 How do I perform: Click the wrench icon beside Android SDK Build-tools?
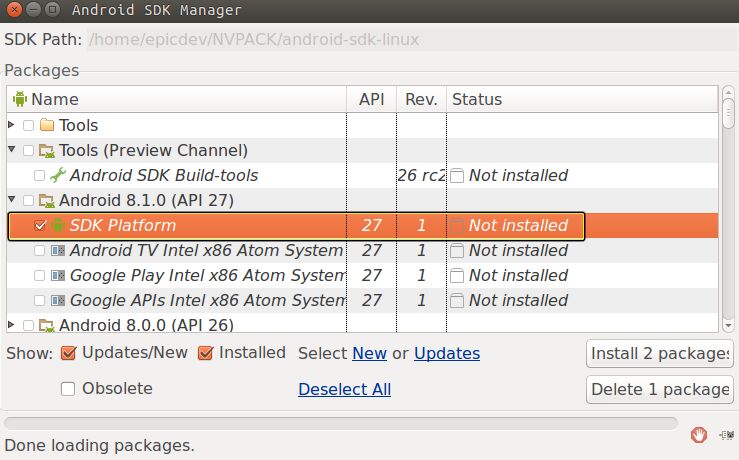tap(58, 175)
